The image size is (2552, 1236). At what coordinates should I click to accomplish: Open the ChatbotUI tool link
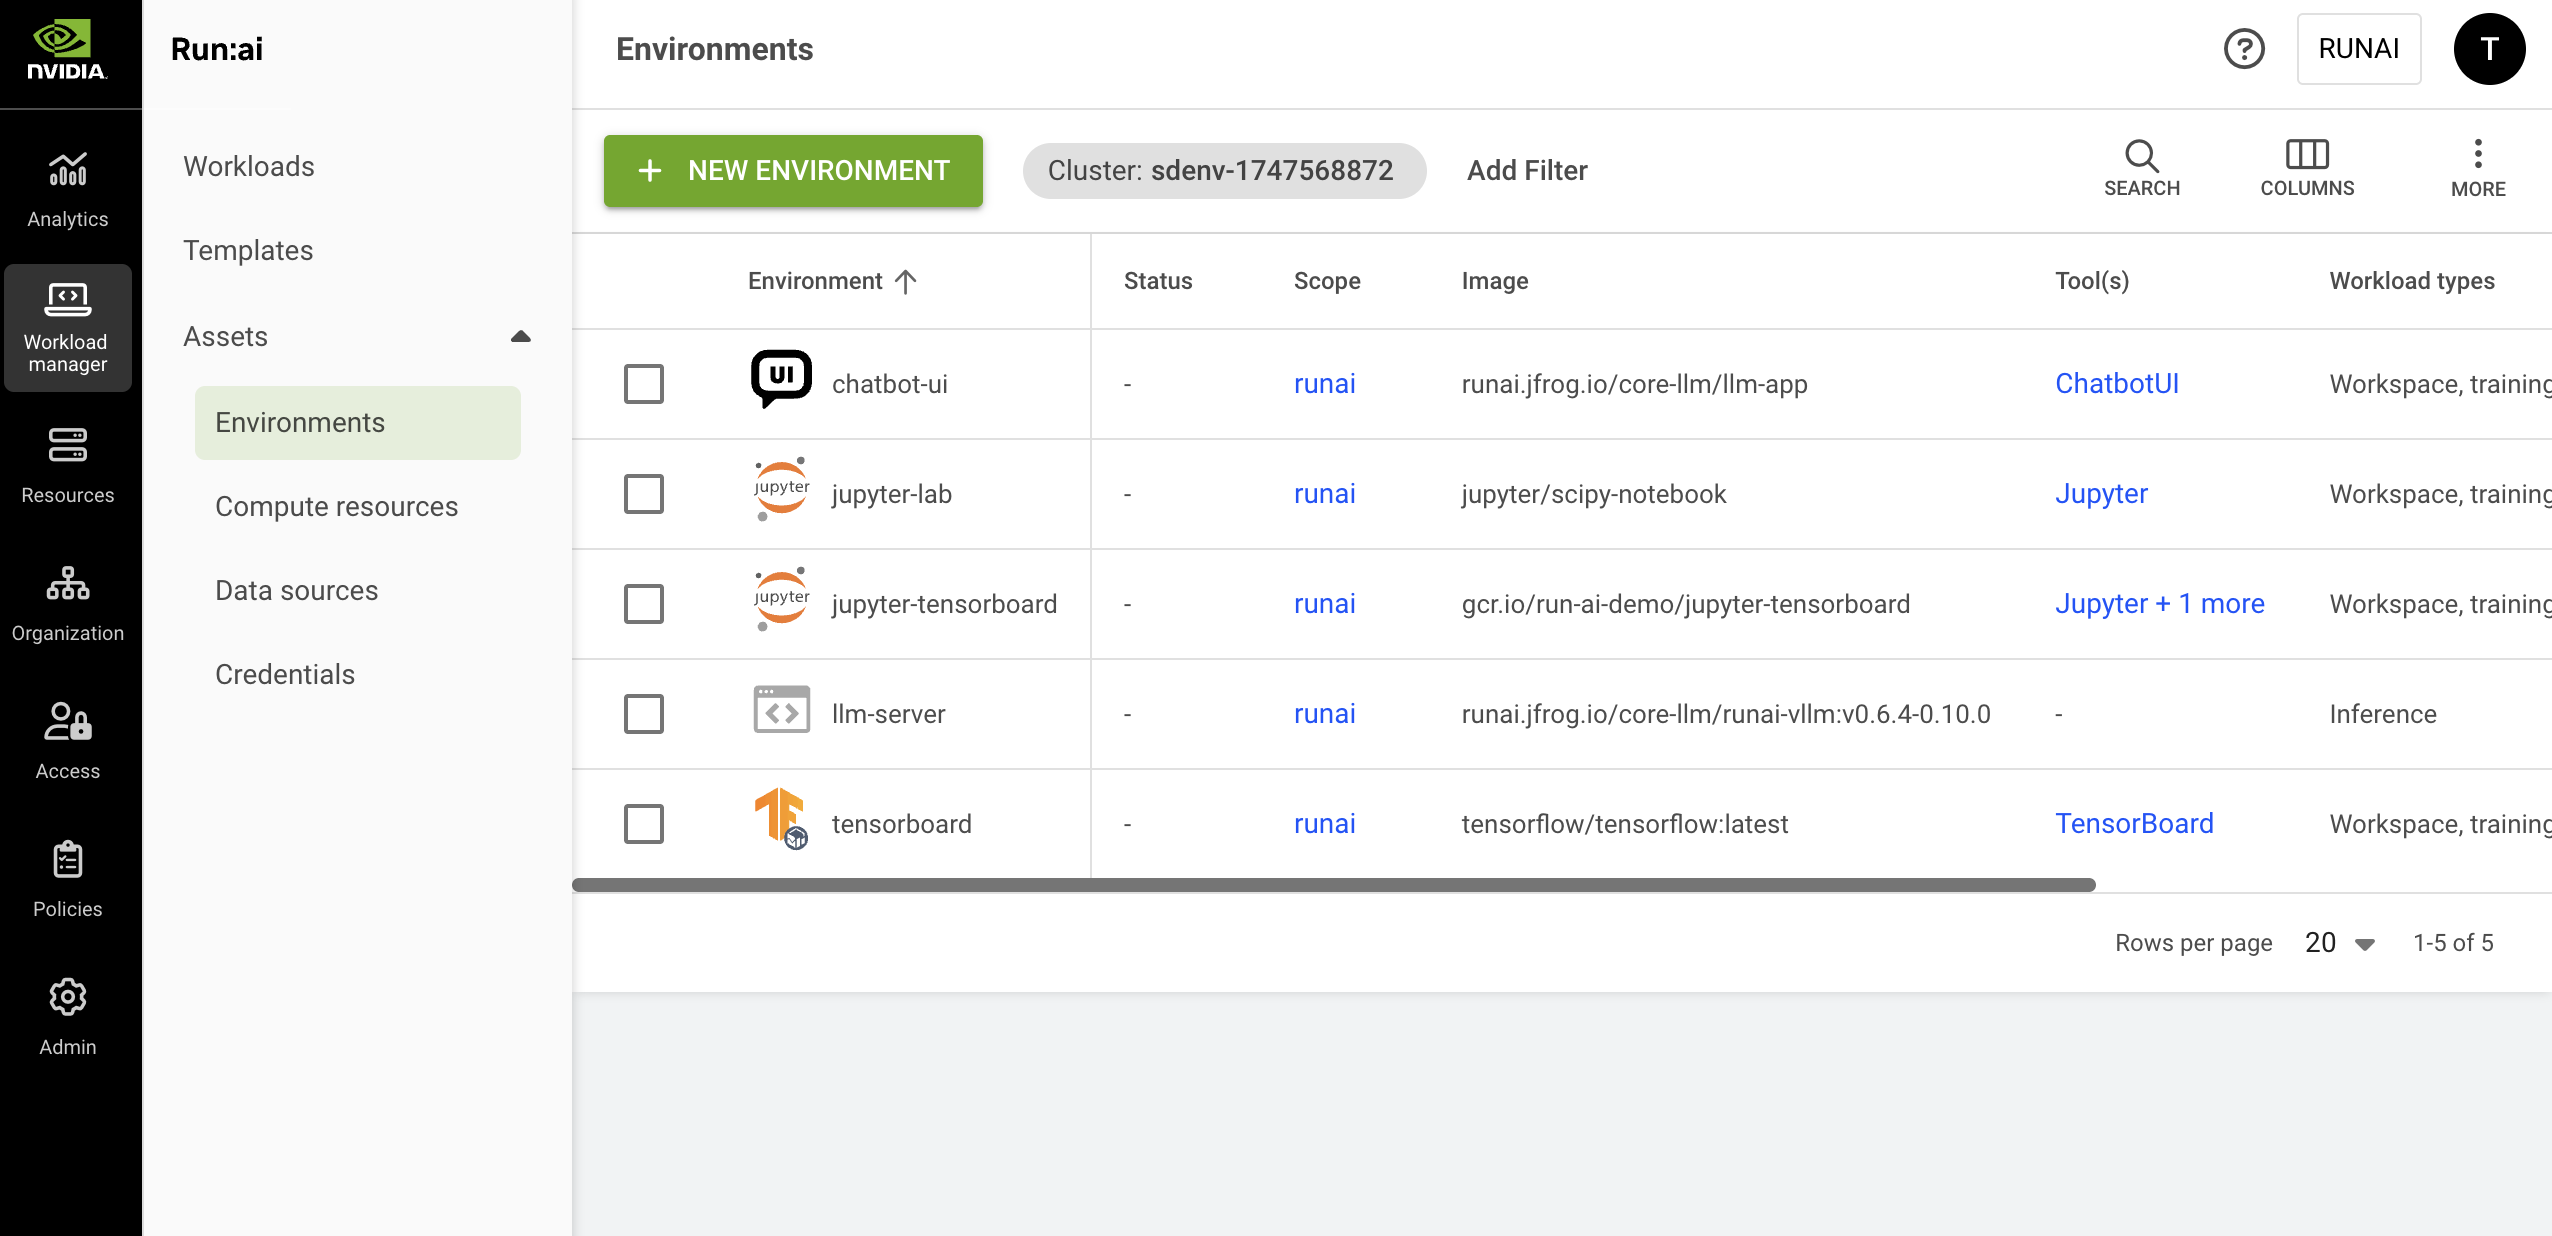coord(2116,384)
